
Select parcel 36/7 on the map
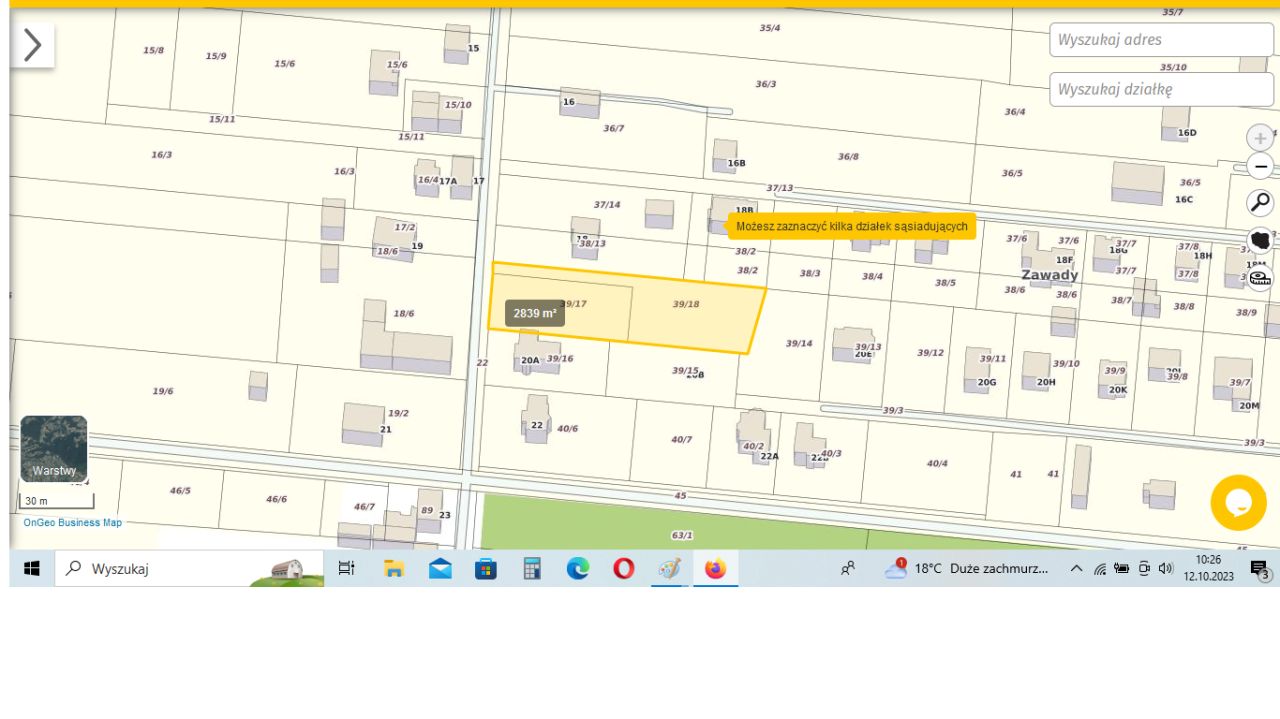tap(614, 128)
